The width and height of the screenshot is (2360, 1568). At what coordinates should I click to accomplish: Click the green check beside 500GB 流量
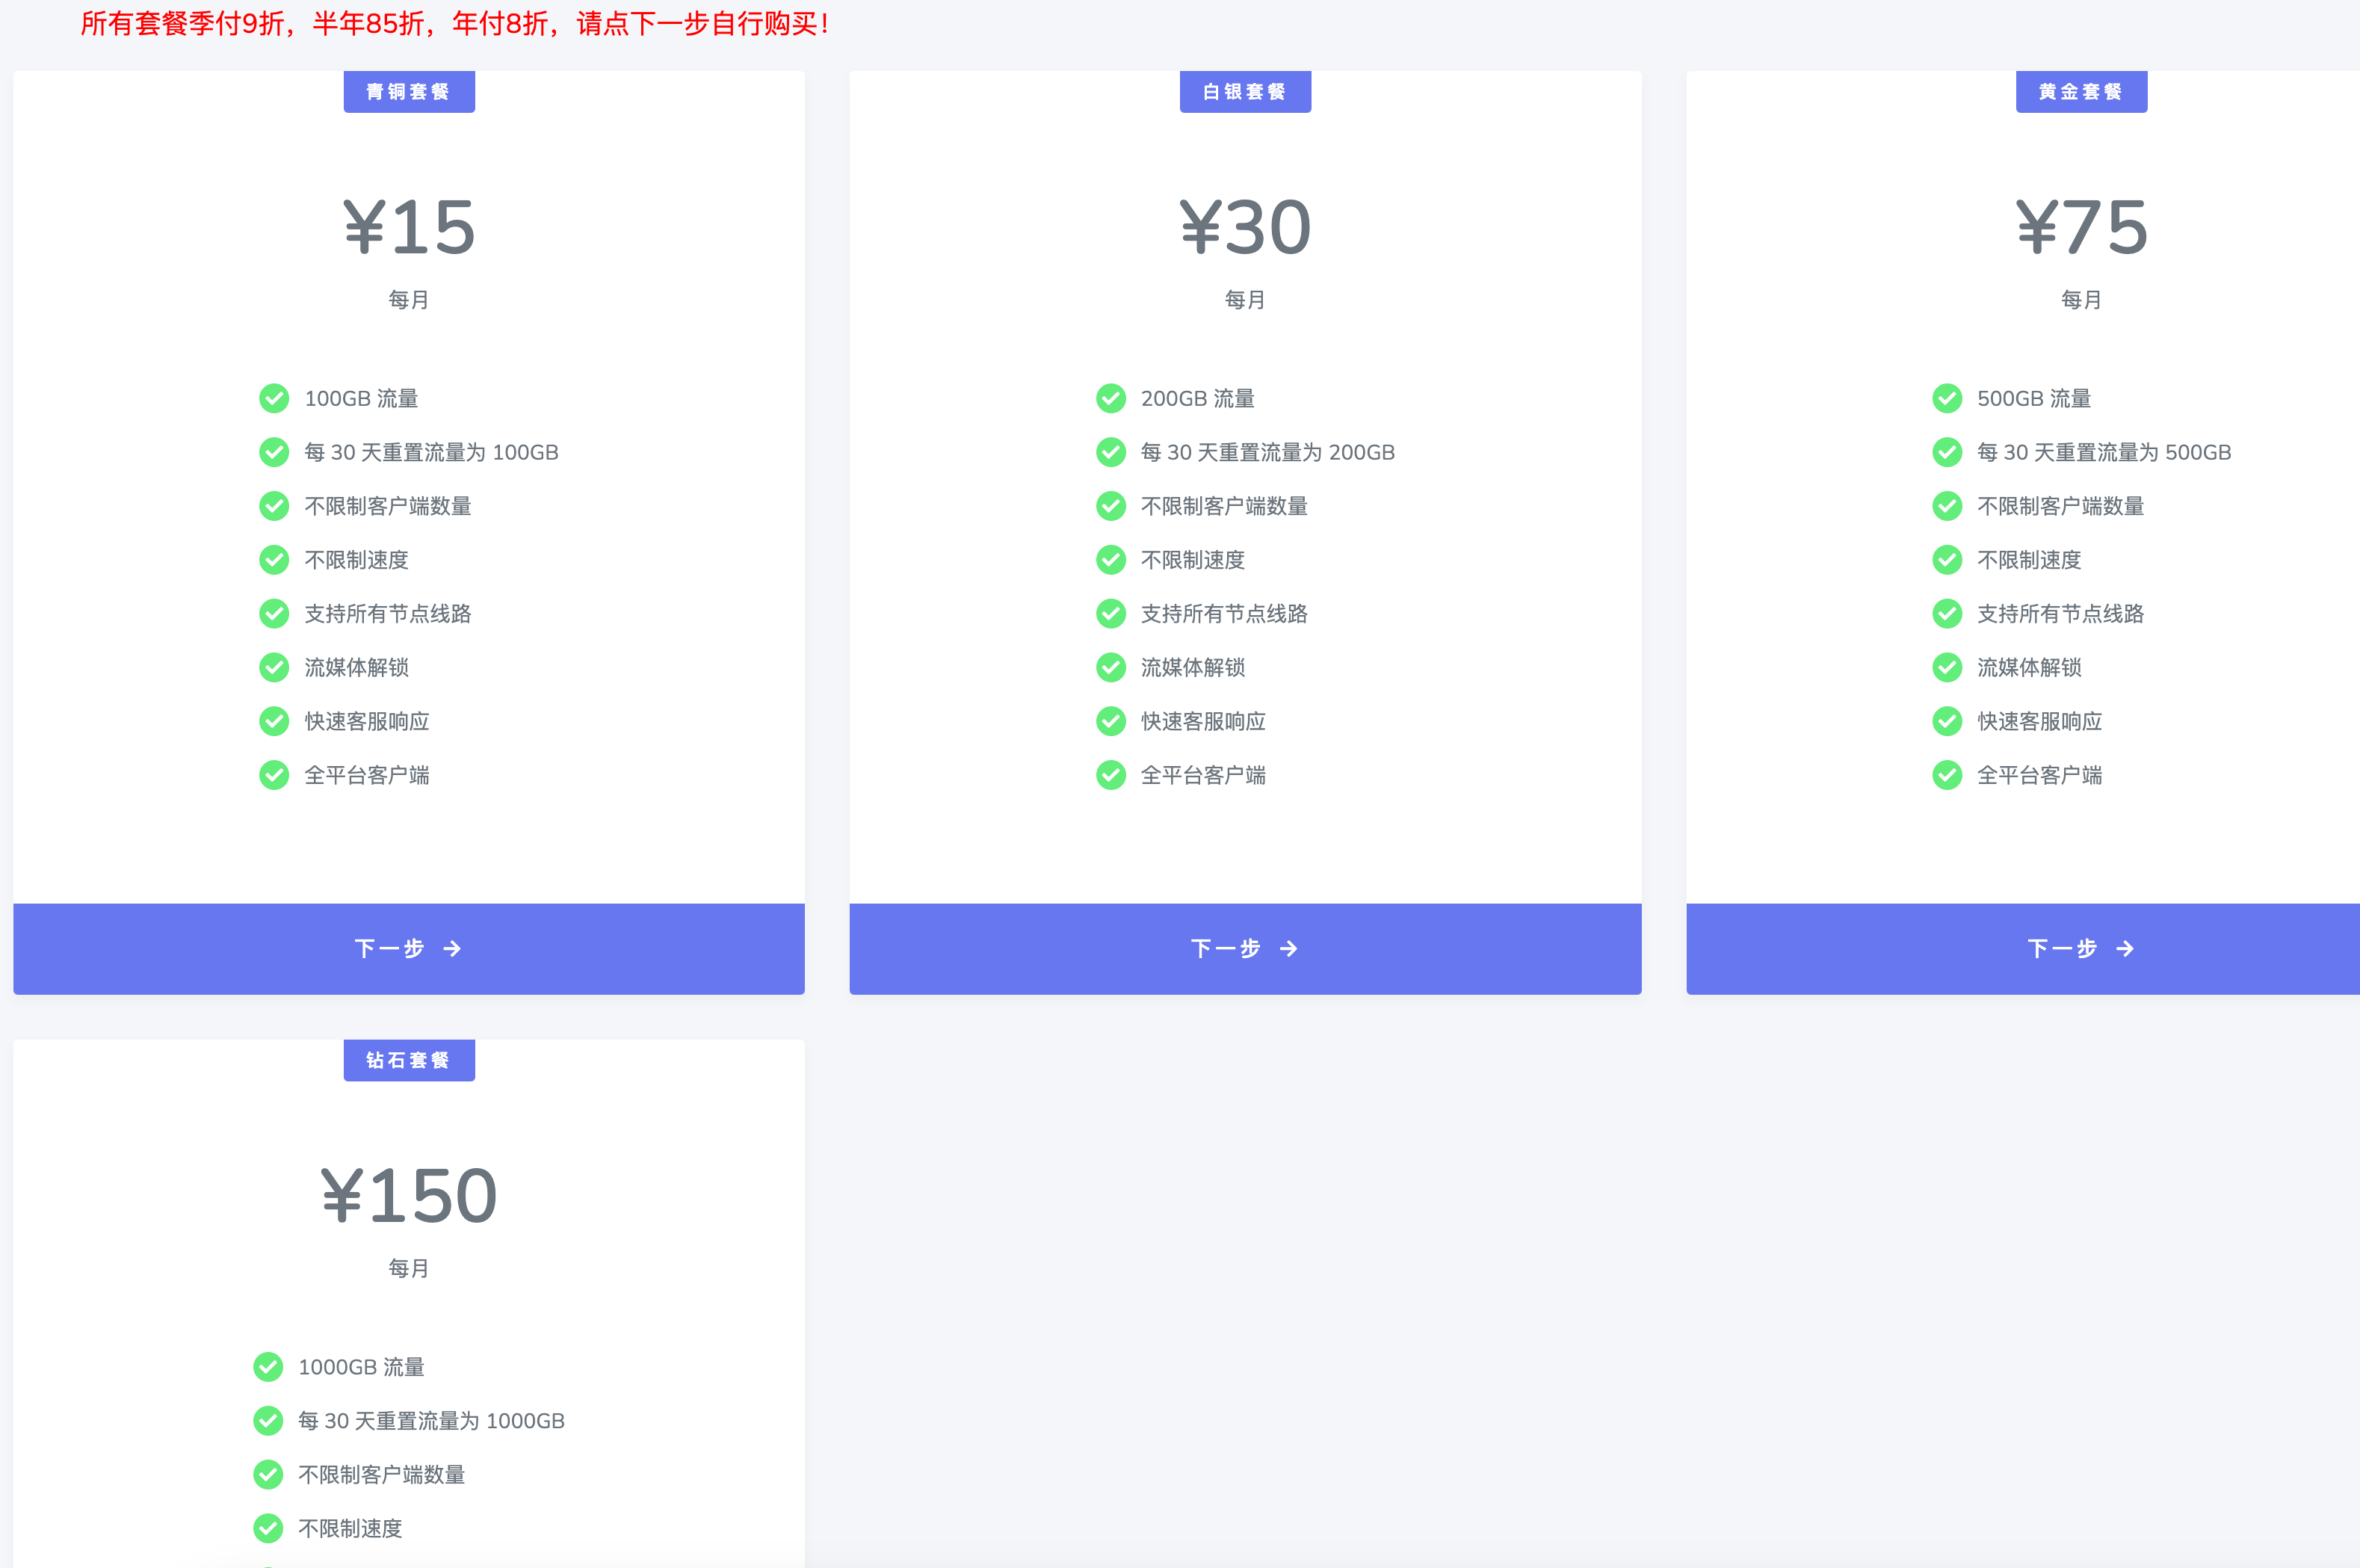(1946, 398)
